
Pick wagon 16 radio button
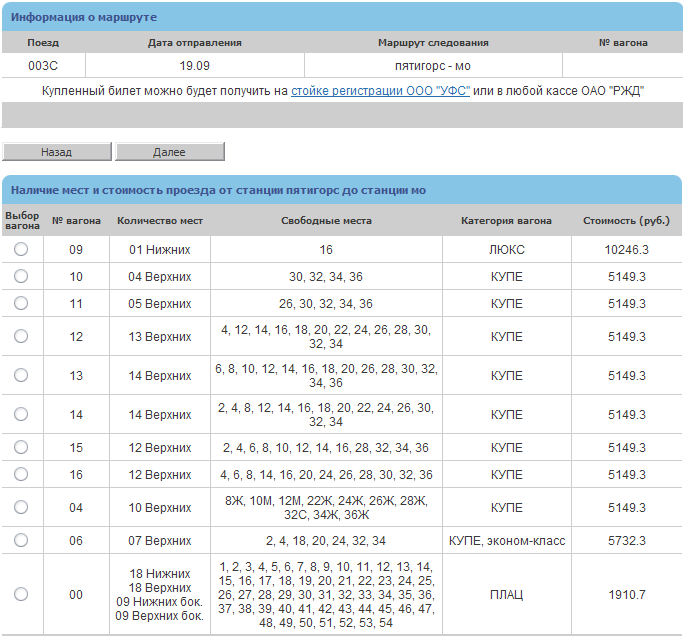[21, 474]
